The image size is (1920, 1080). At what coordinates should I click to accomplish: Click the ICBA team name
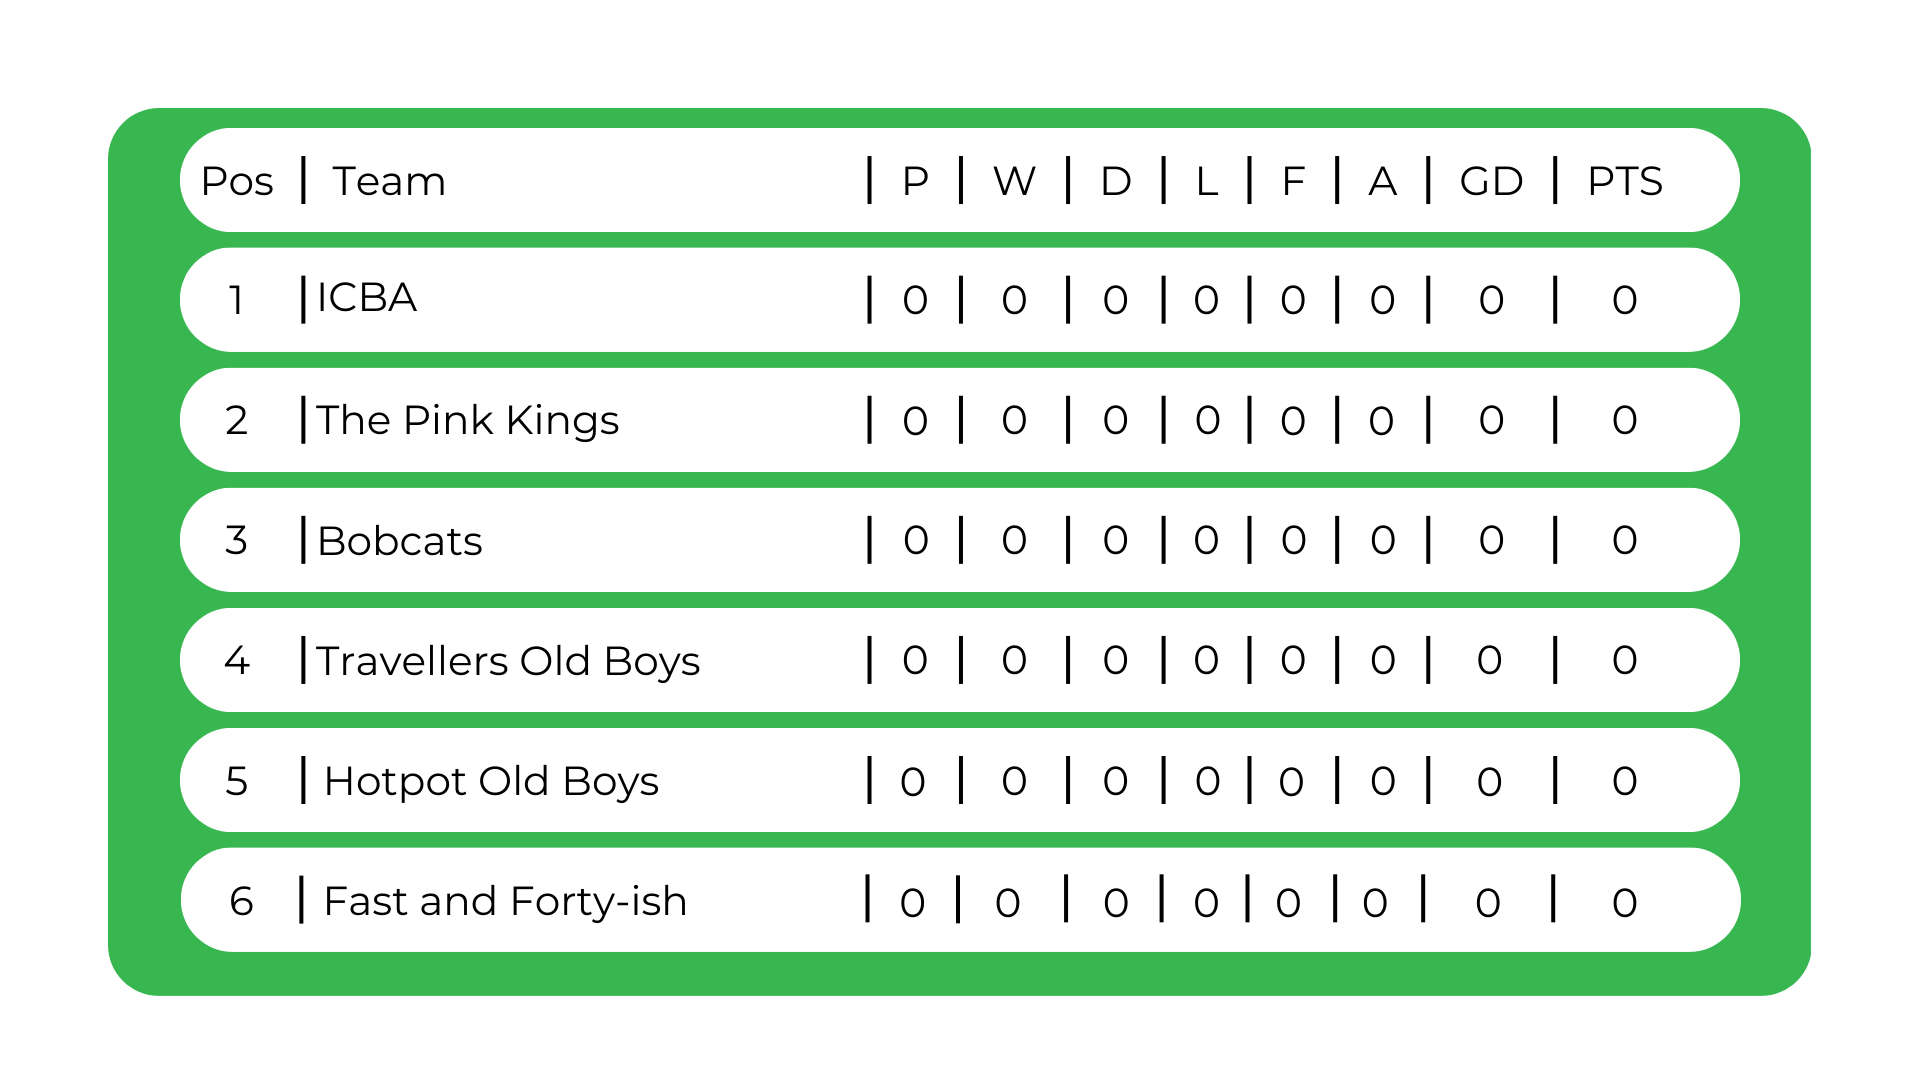click(x=366, y=298)
